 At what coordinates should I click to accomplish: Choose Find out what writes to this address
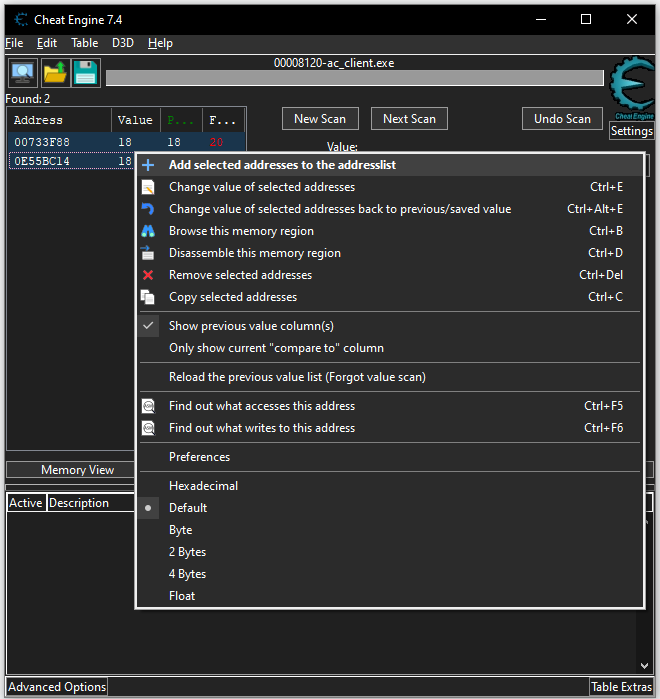390,428
